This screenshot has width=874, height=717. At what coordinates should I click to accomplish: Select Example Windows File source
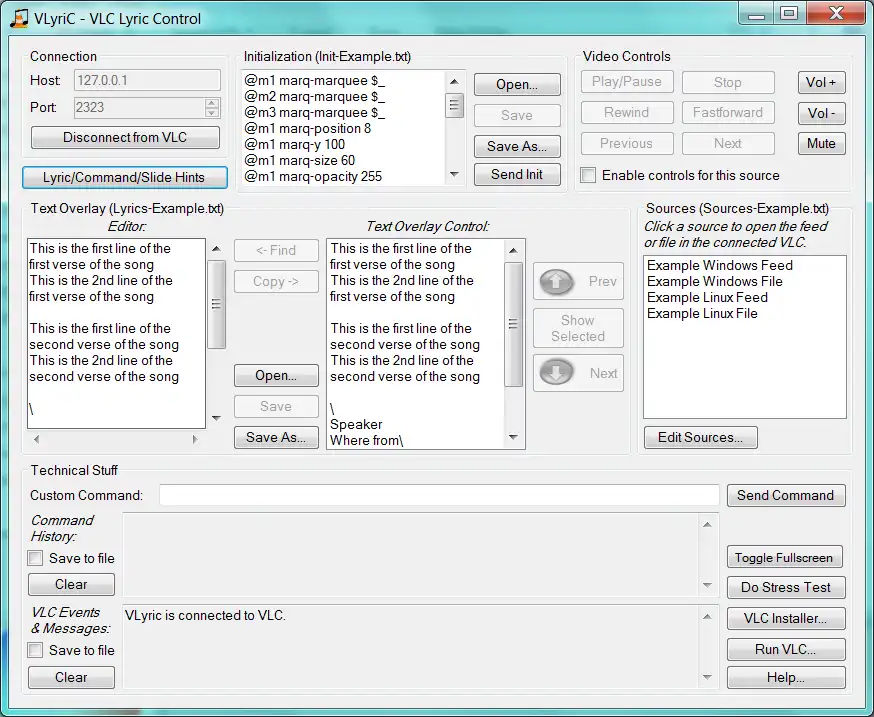[715, 282]
